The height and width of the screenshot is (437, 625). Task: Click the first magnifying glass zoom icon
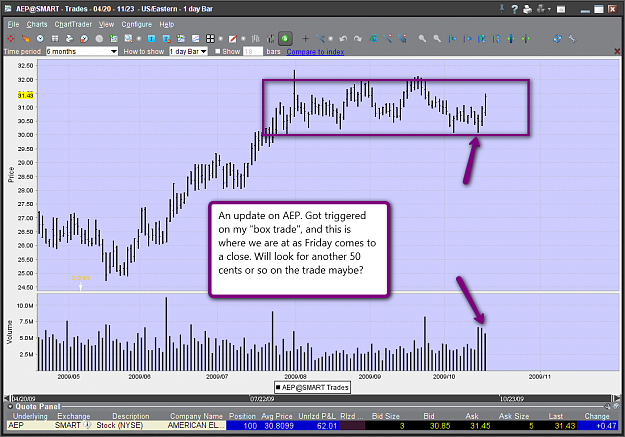423,39
